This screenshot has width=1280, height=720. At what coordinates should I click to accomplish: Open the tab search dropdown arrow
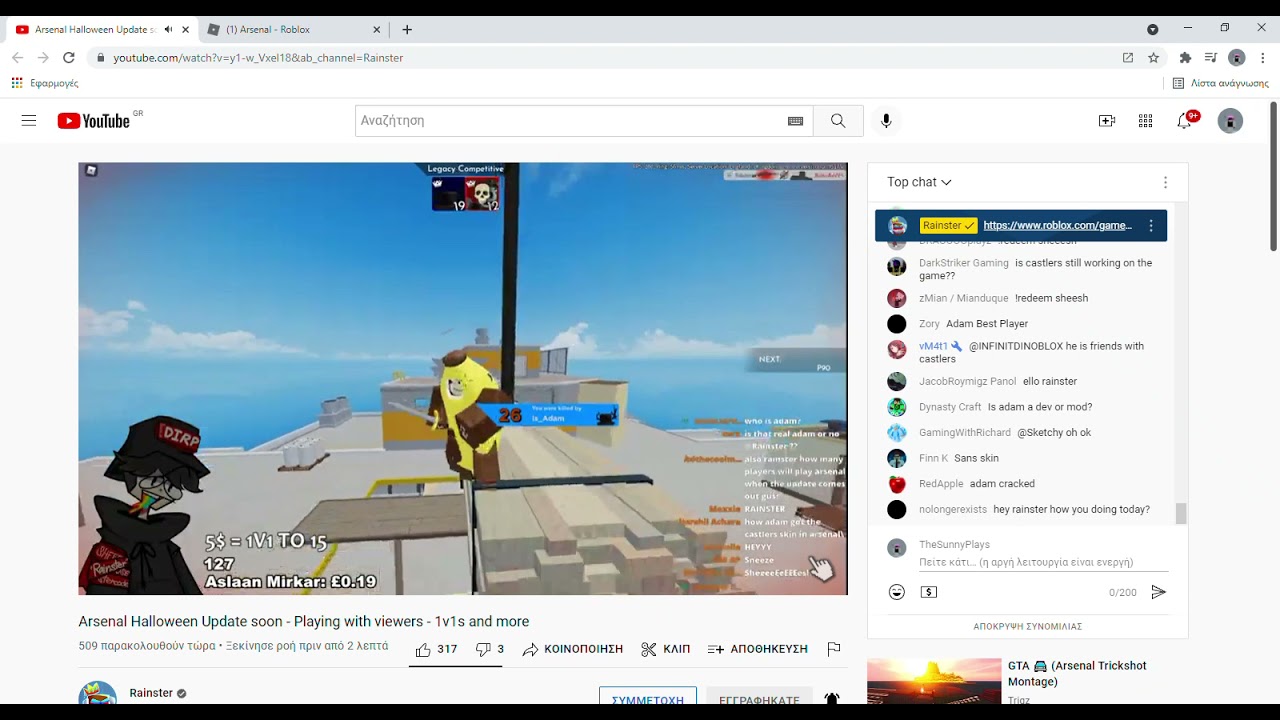1152,30
